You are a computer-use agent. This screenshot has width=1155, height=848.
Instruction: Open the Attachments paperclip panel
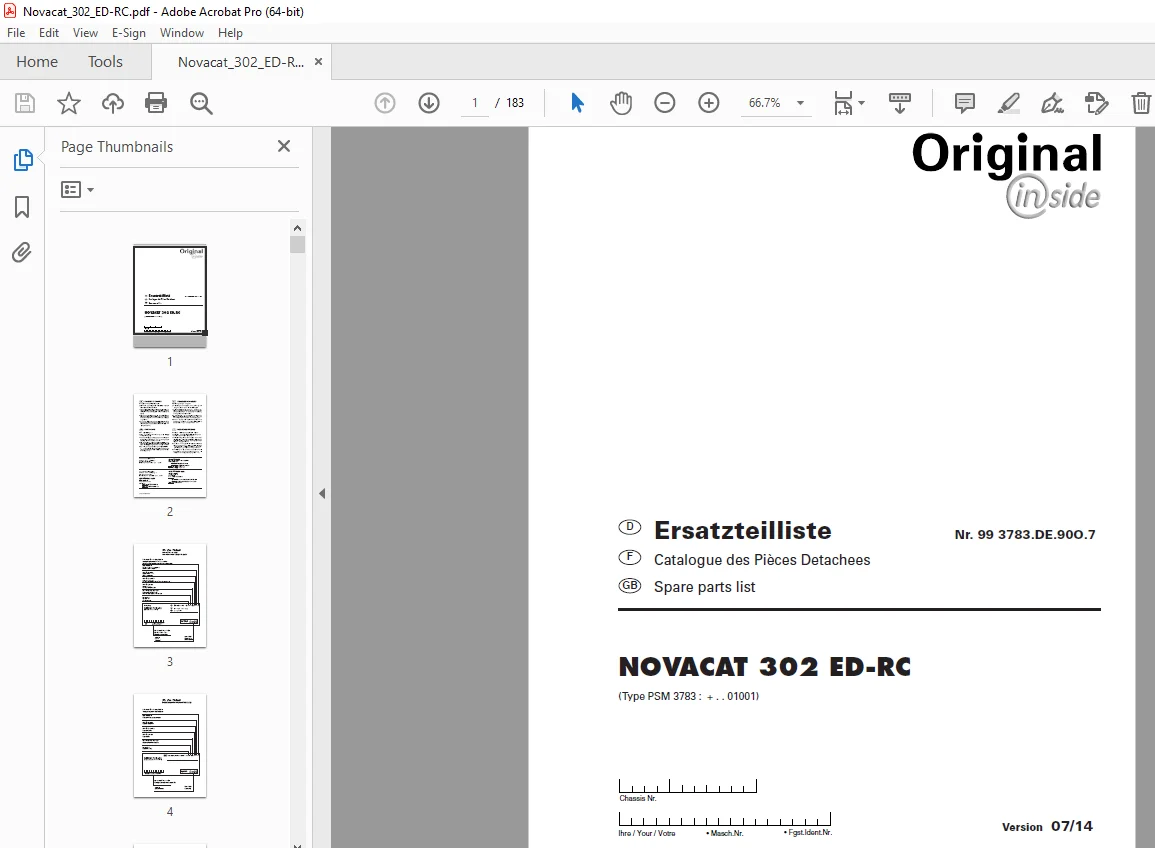[22, 253]
